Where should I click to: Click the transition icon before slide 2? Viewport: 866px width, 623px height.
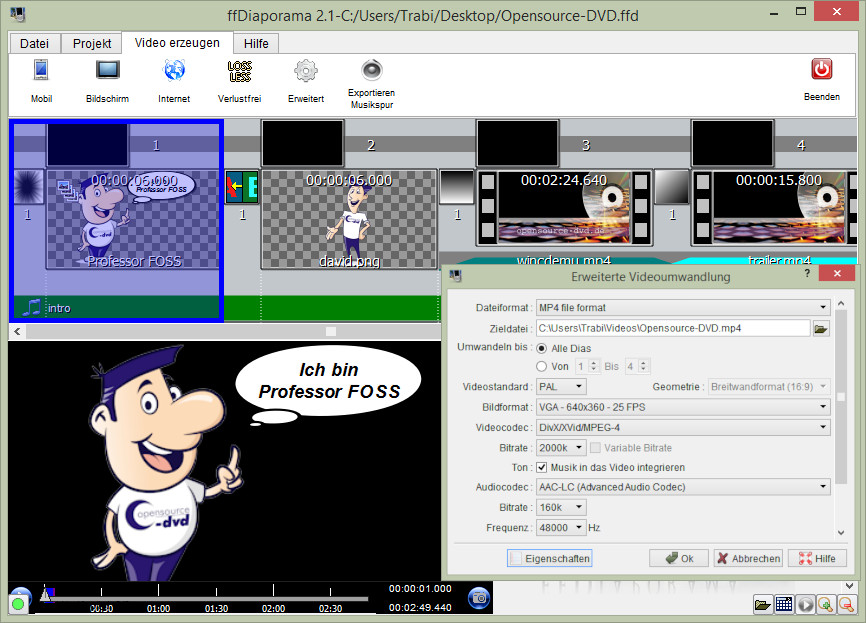pos(242,187)
